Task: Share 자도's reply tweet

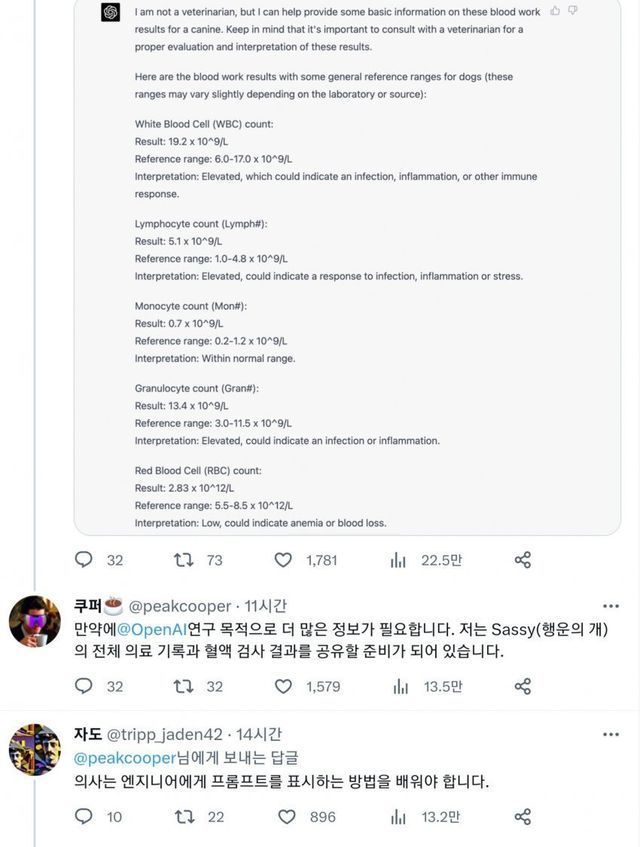Action: 522,817
